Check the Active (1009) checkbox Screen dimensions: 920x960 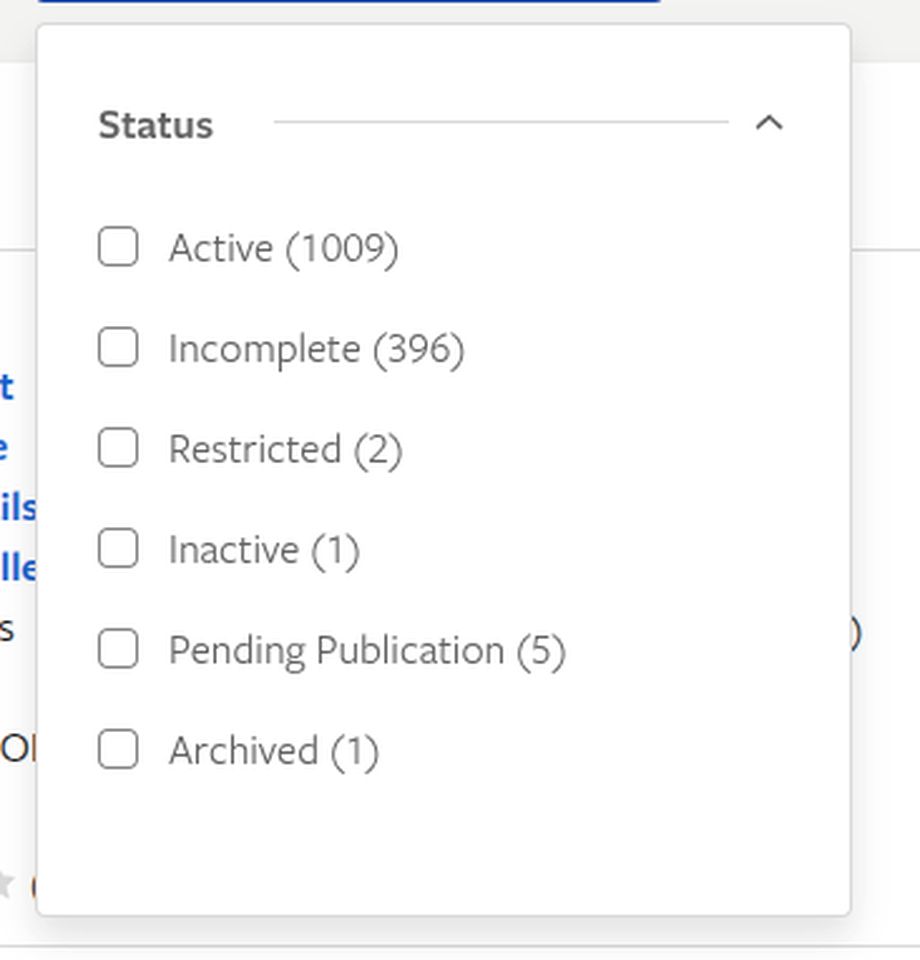tap(118, 247)
